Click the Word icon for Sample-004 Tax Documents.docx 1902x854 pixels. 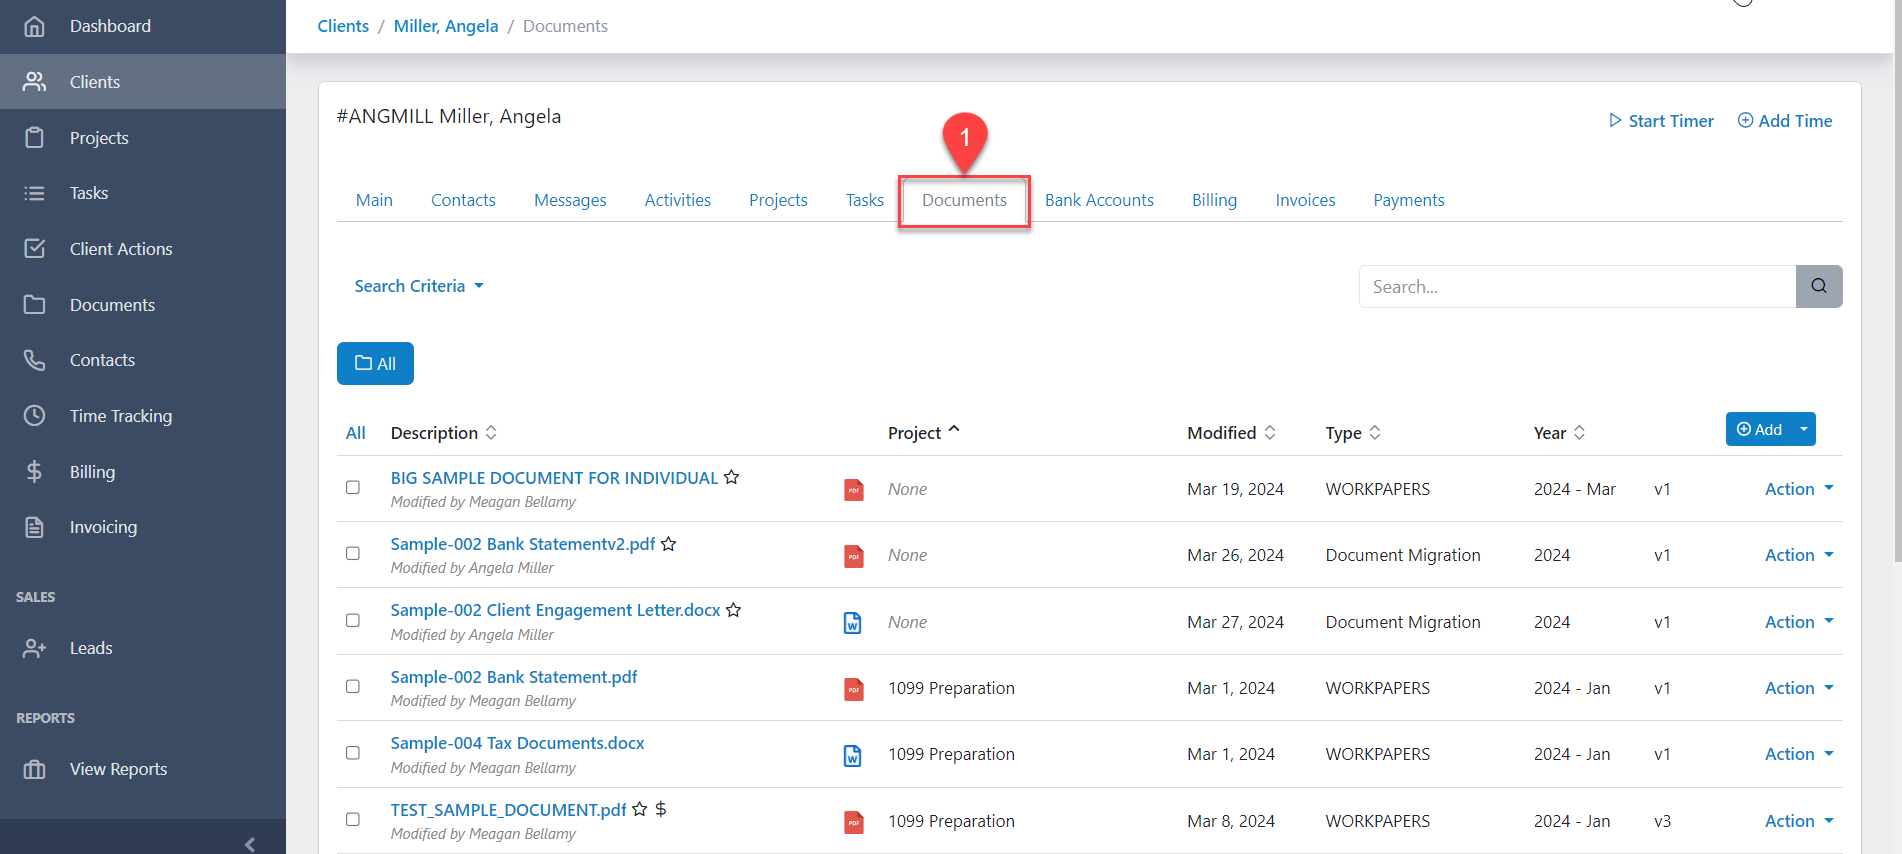click(x=853, y=755)
